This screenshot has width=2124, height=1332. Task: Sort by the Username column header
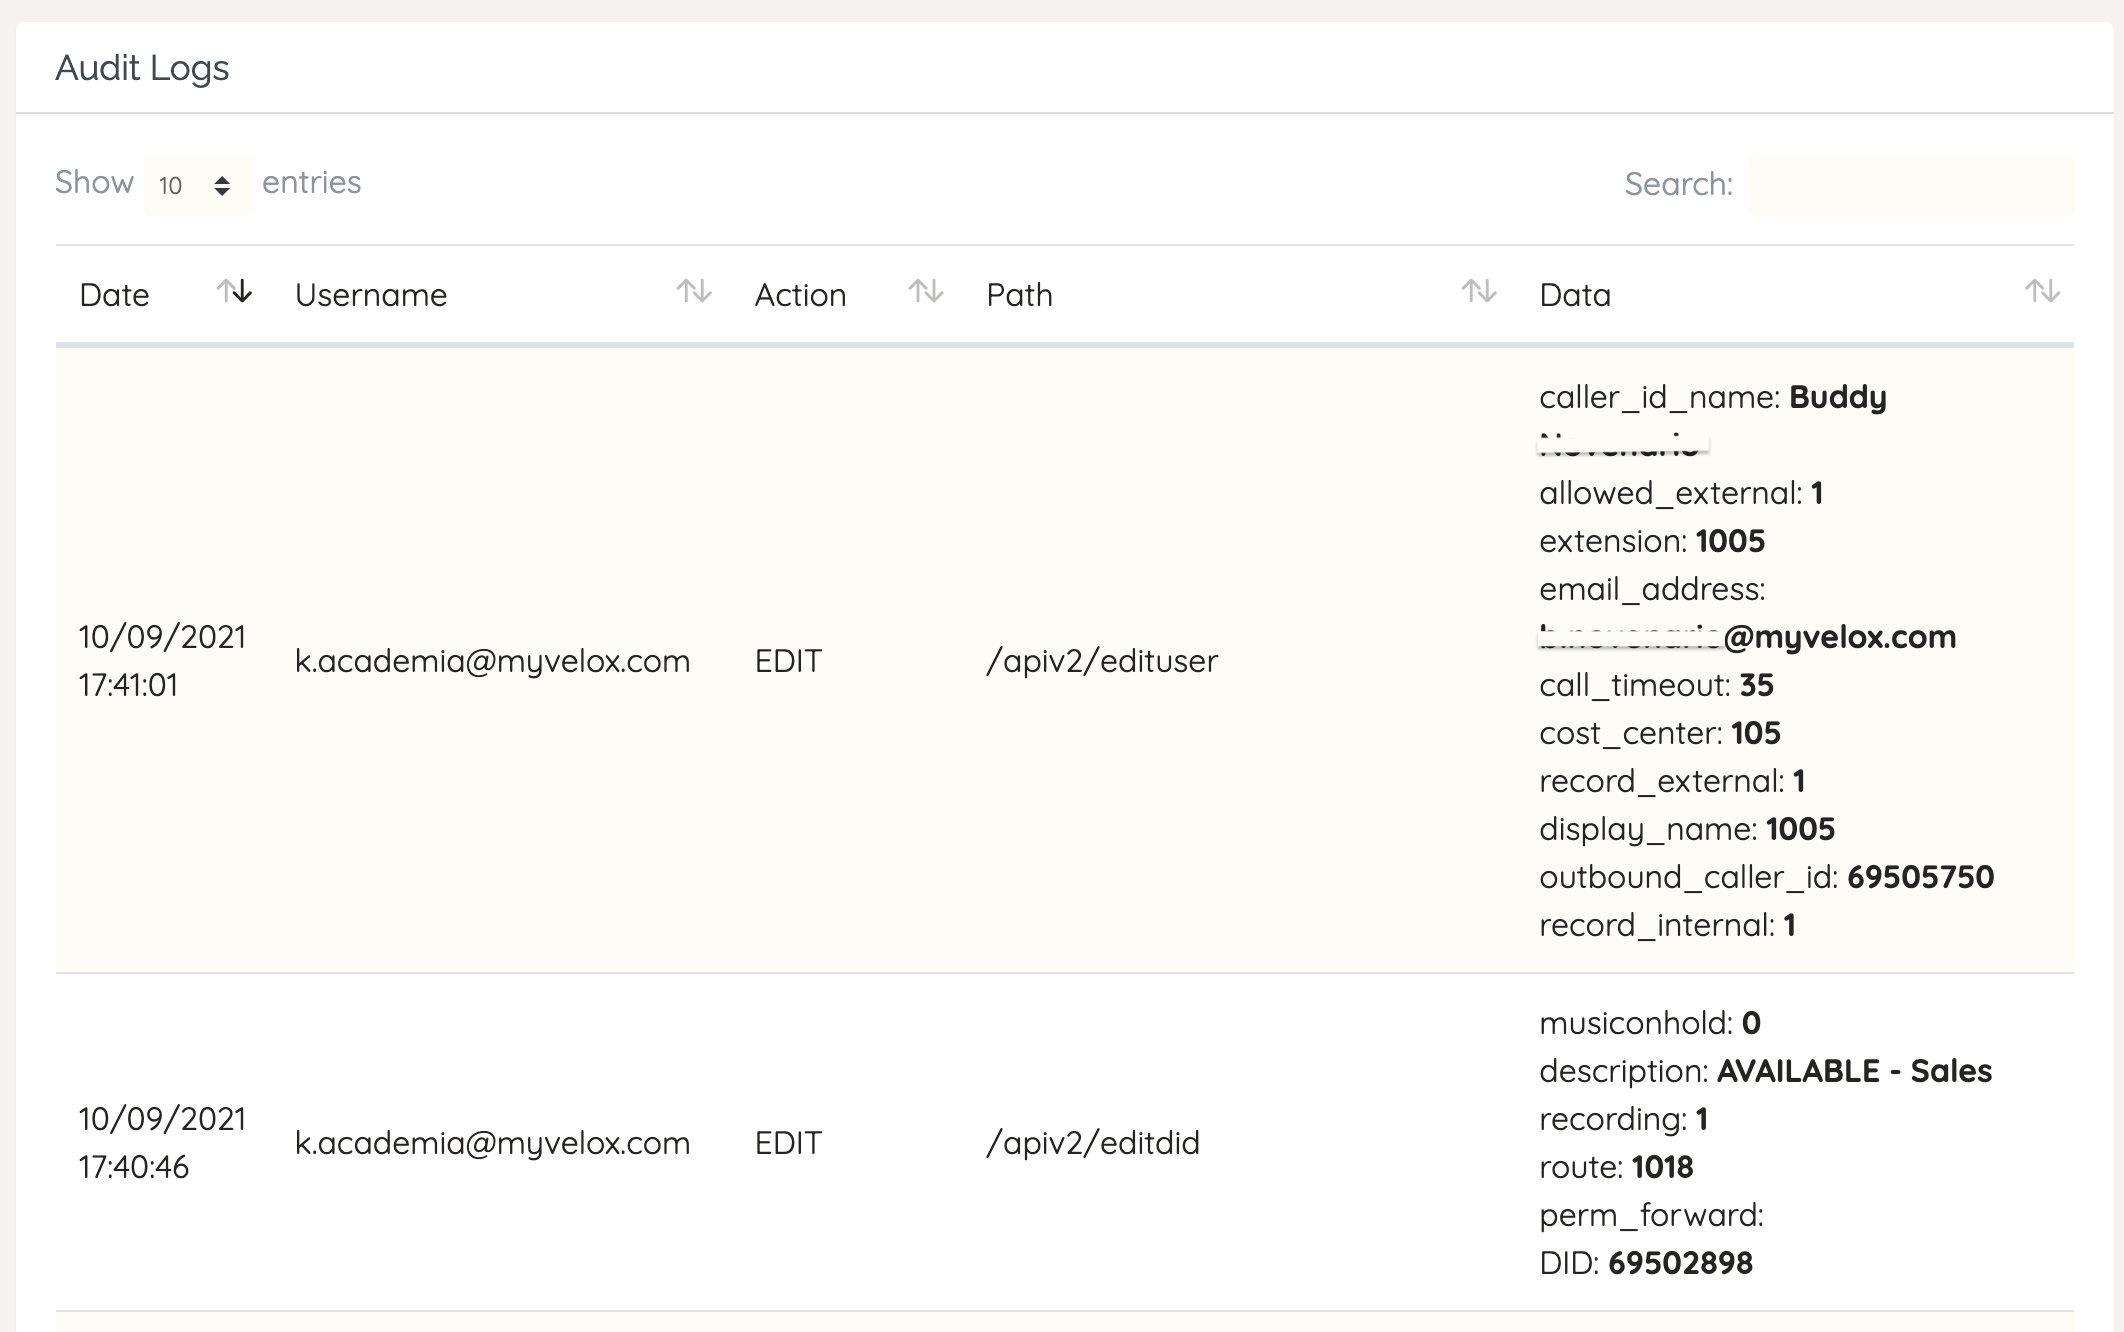coord(371,295)
